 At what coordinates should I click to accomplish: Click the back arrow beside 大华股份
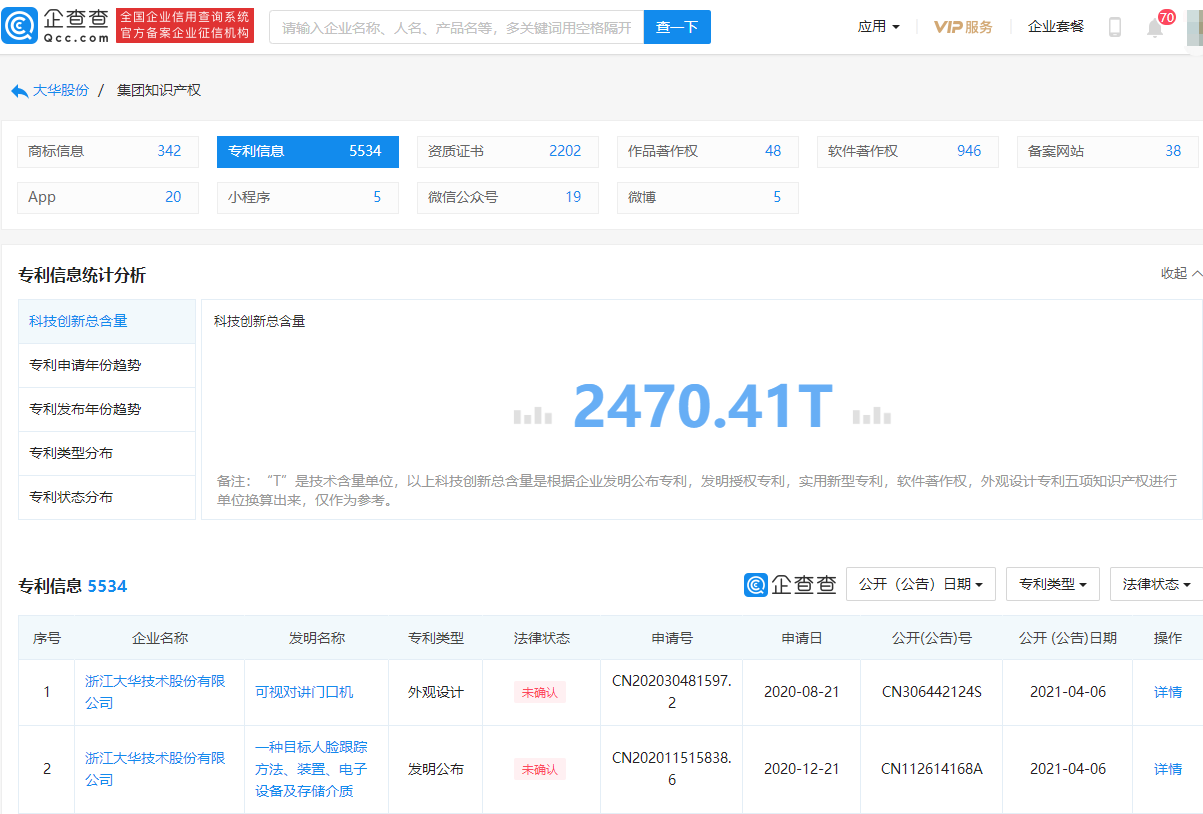19,91
